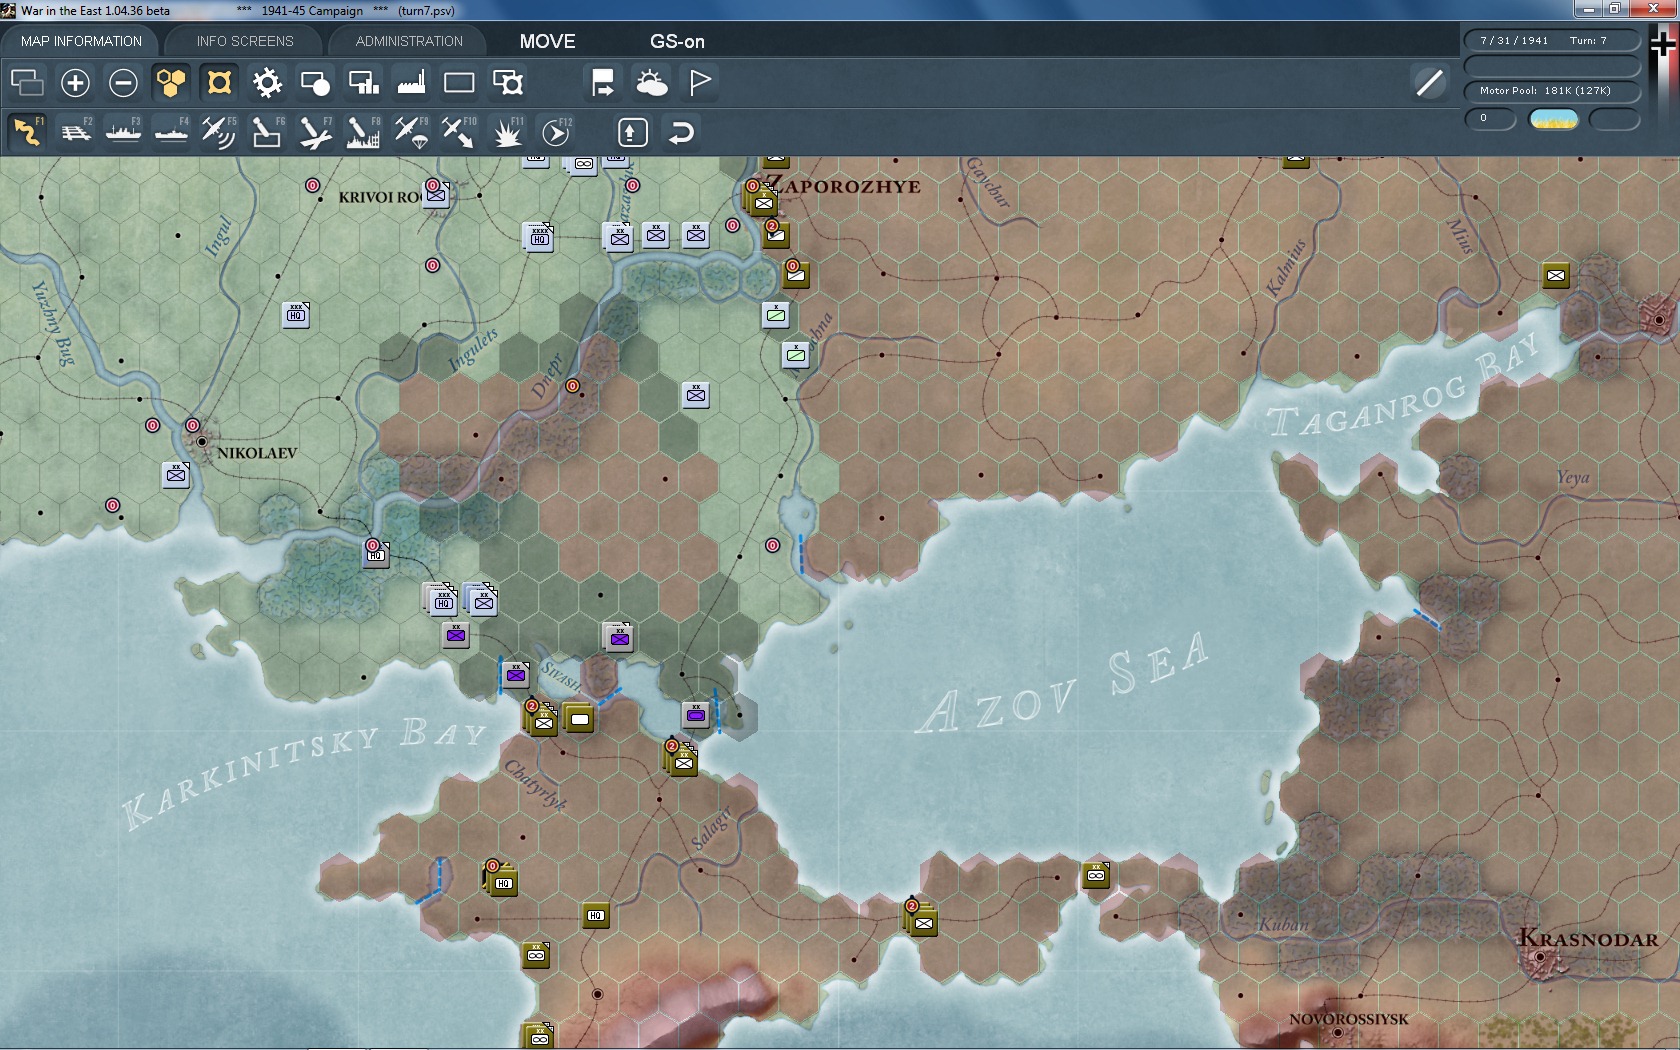
Task: Click the factory icon in the toolbar
Action: [x=411, y=83]
